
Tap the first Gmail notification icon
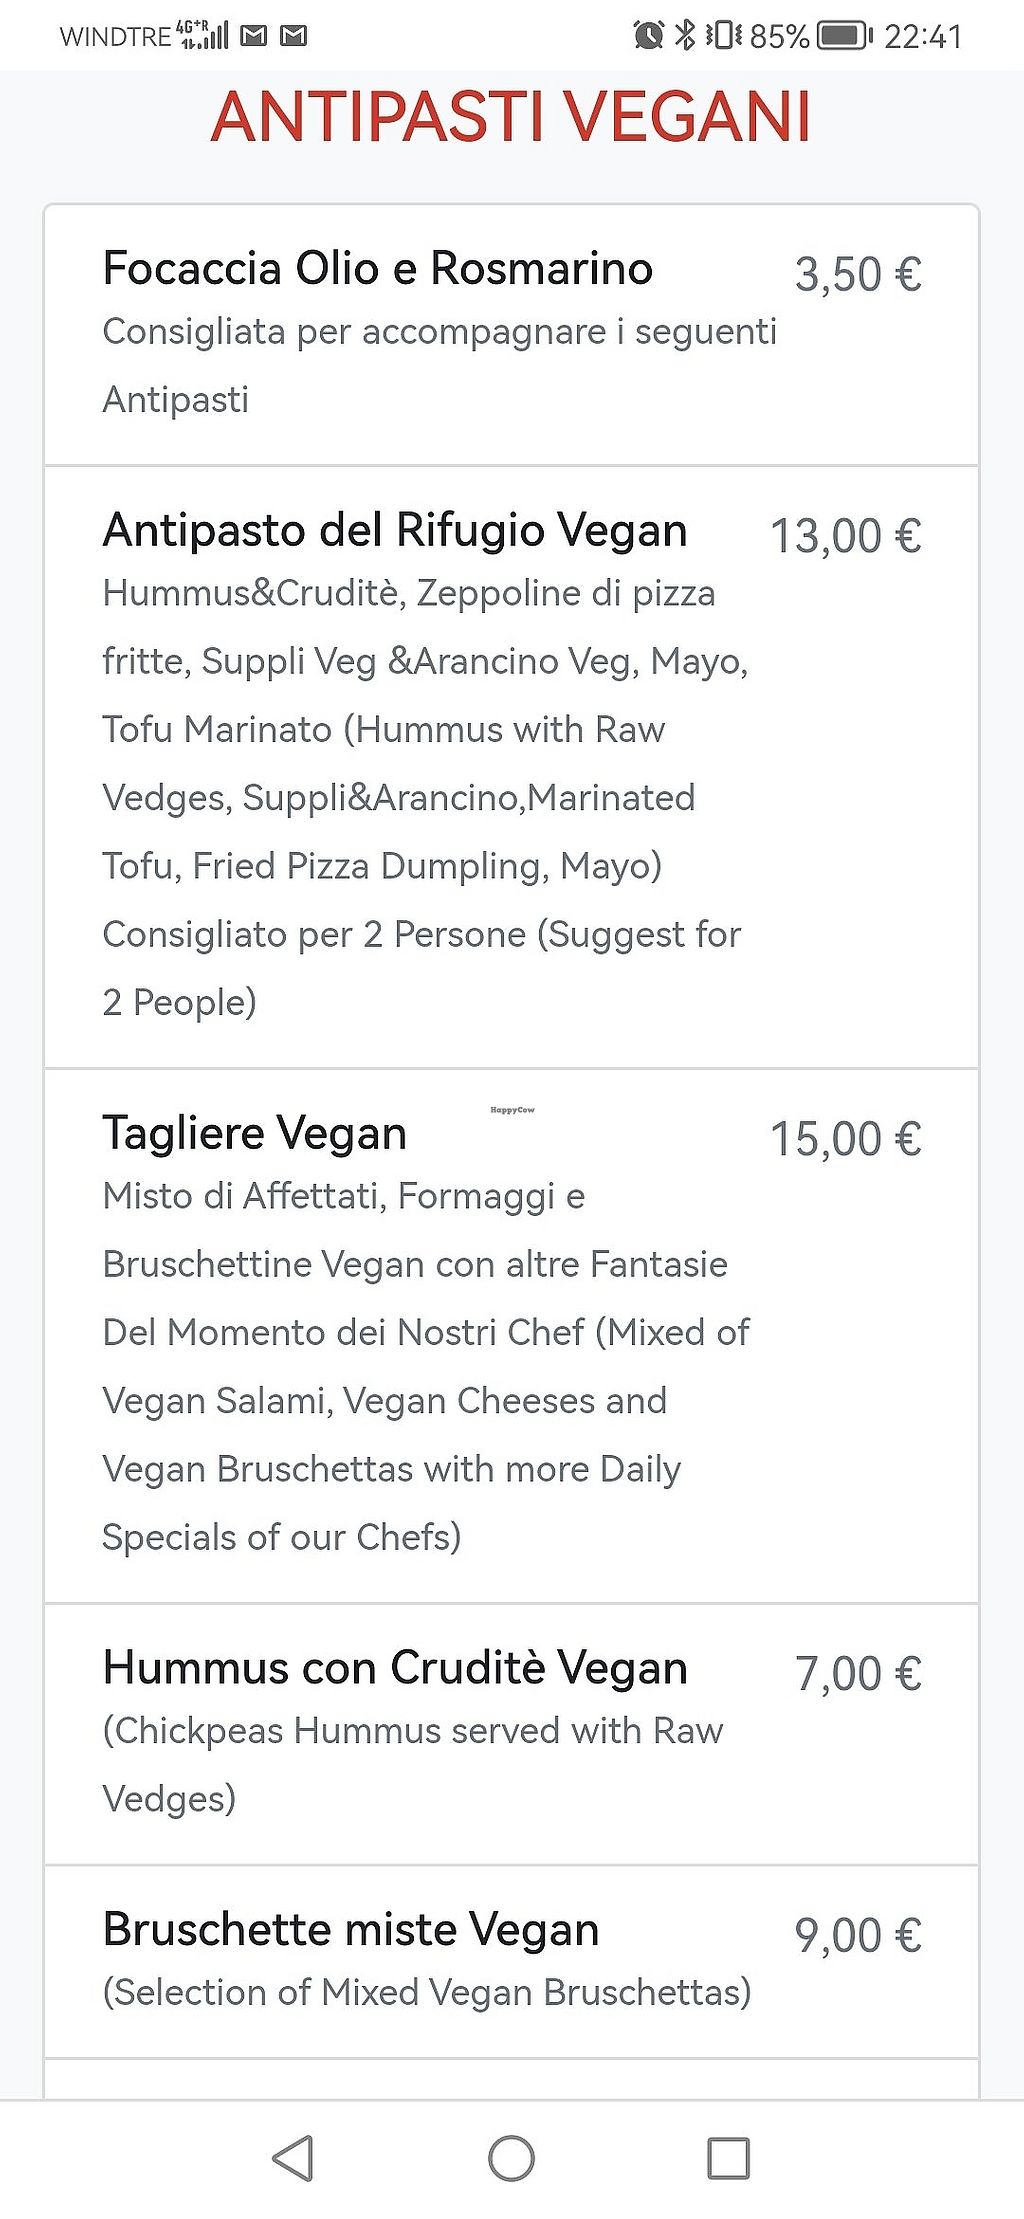pyautogui.click(x=255, y=37)
